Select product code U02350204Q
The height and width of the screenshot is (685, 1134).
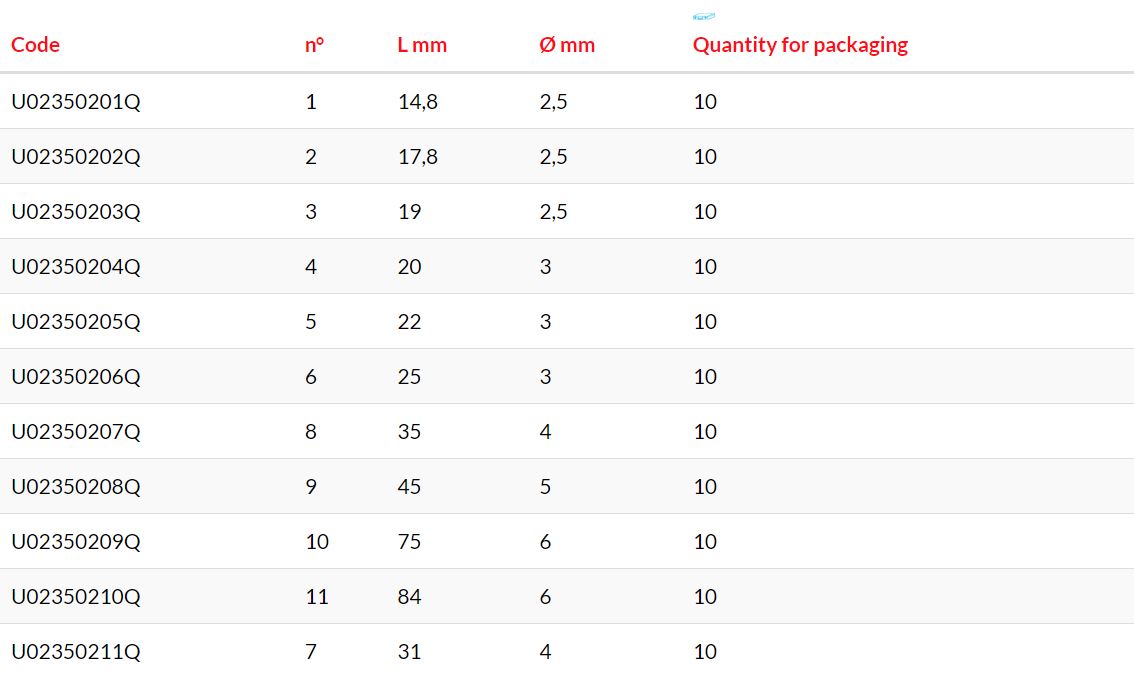click(76, 267)
